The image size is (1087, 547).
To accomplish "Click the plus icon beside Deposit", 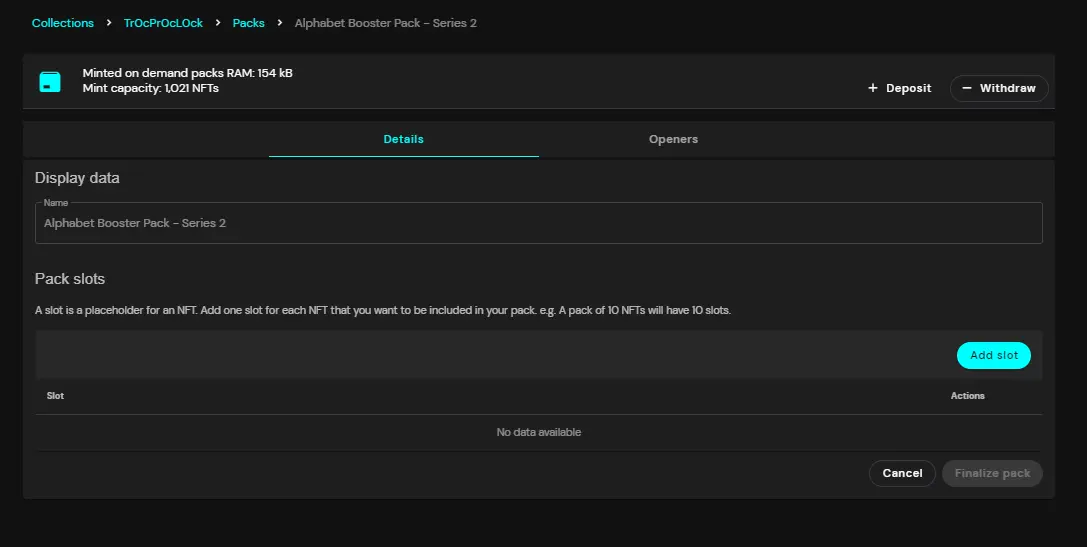I will [873, 88].
